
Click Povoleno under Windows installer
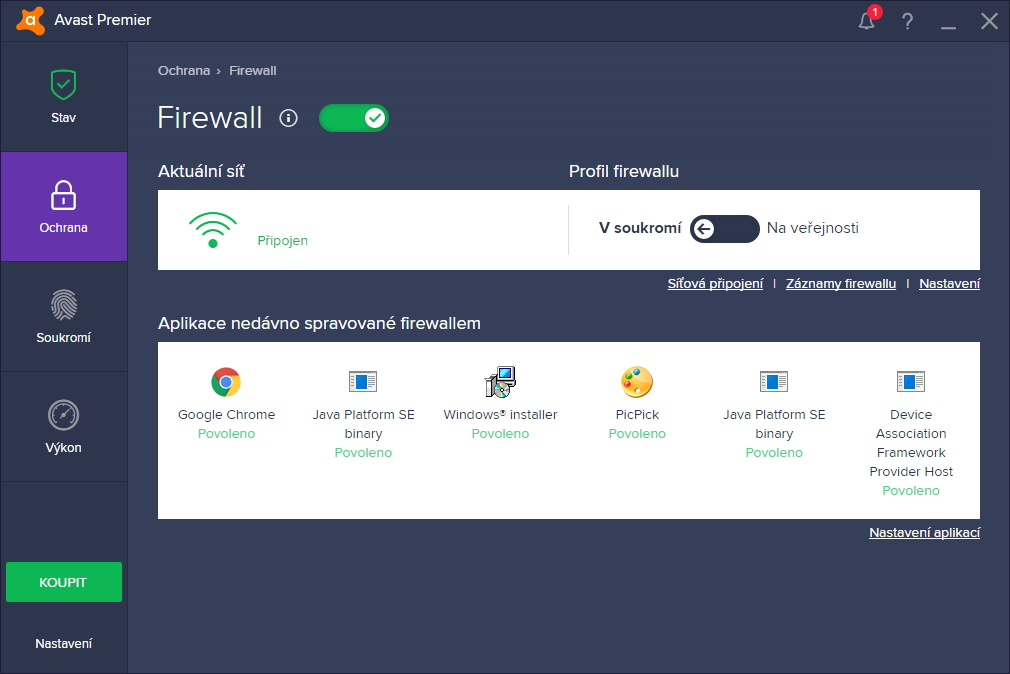pos(500,434)
